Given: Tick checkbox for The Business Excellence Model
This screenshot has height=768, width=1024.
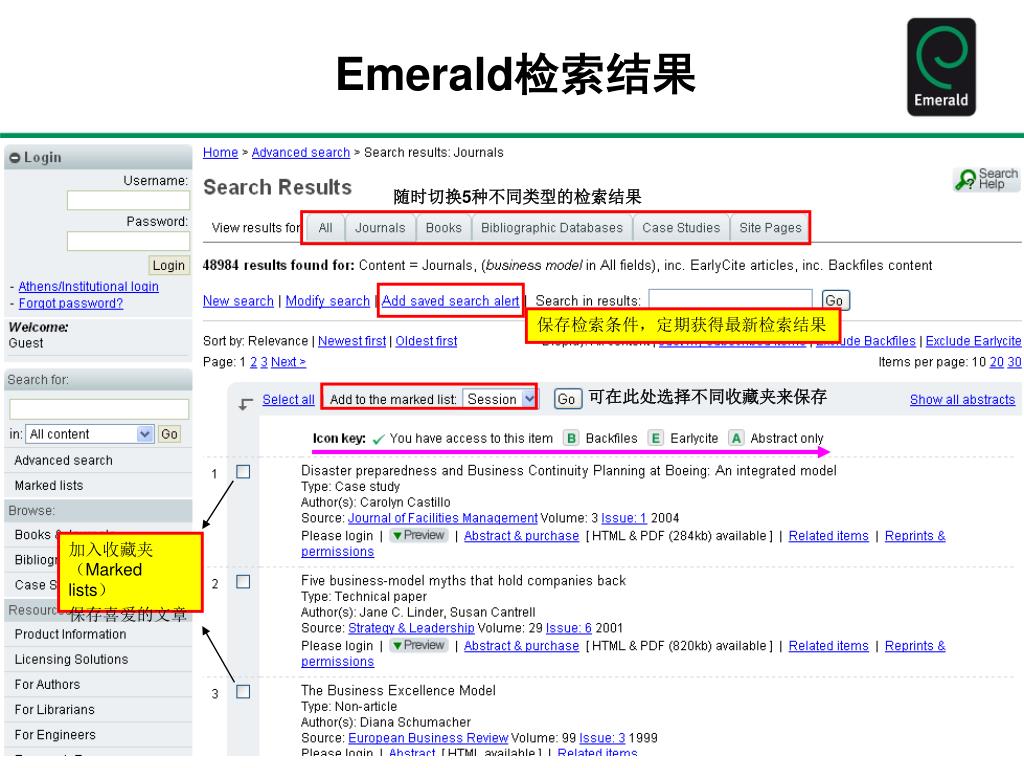Looking at the screenshot, I should (x=243, y=691).
